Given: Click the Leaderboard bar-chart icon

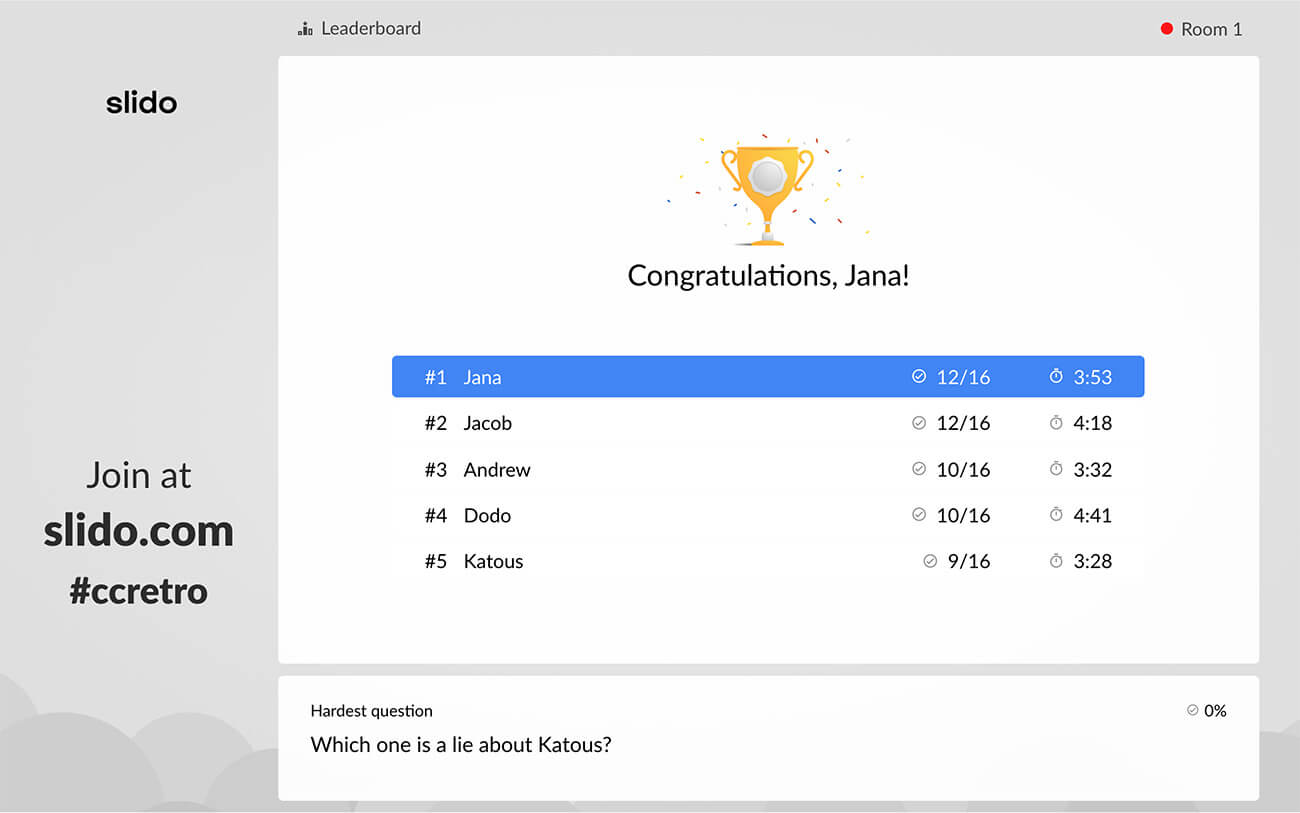Looking at the screenshot, I should click(305, 29).
